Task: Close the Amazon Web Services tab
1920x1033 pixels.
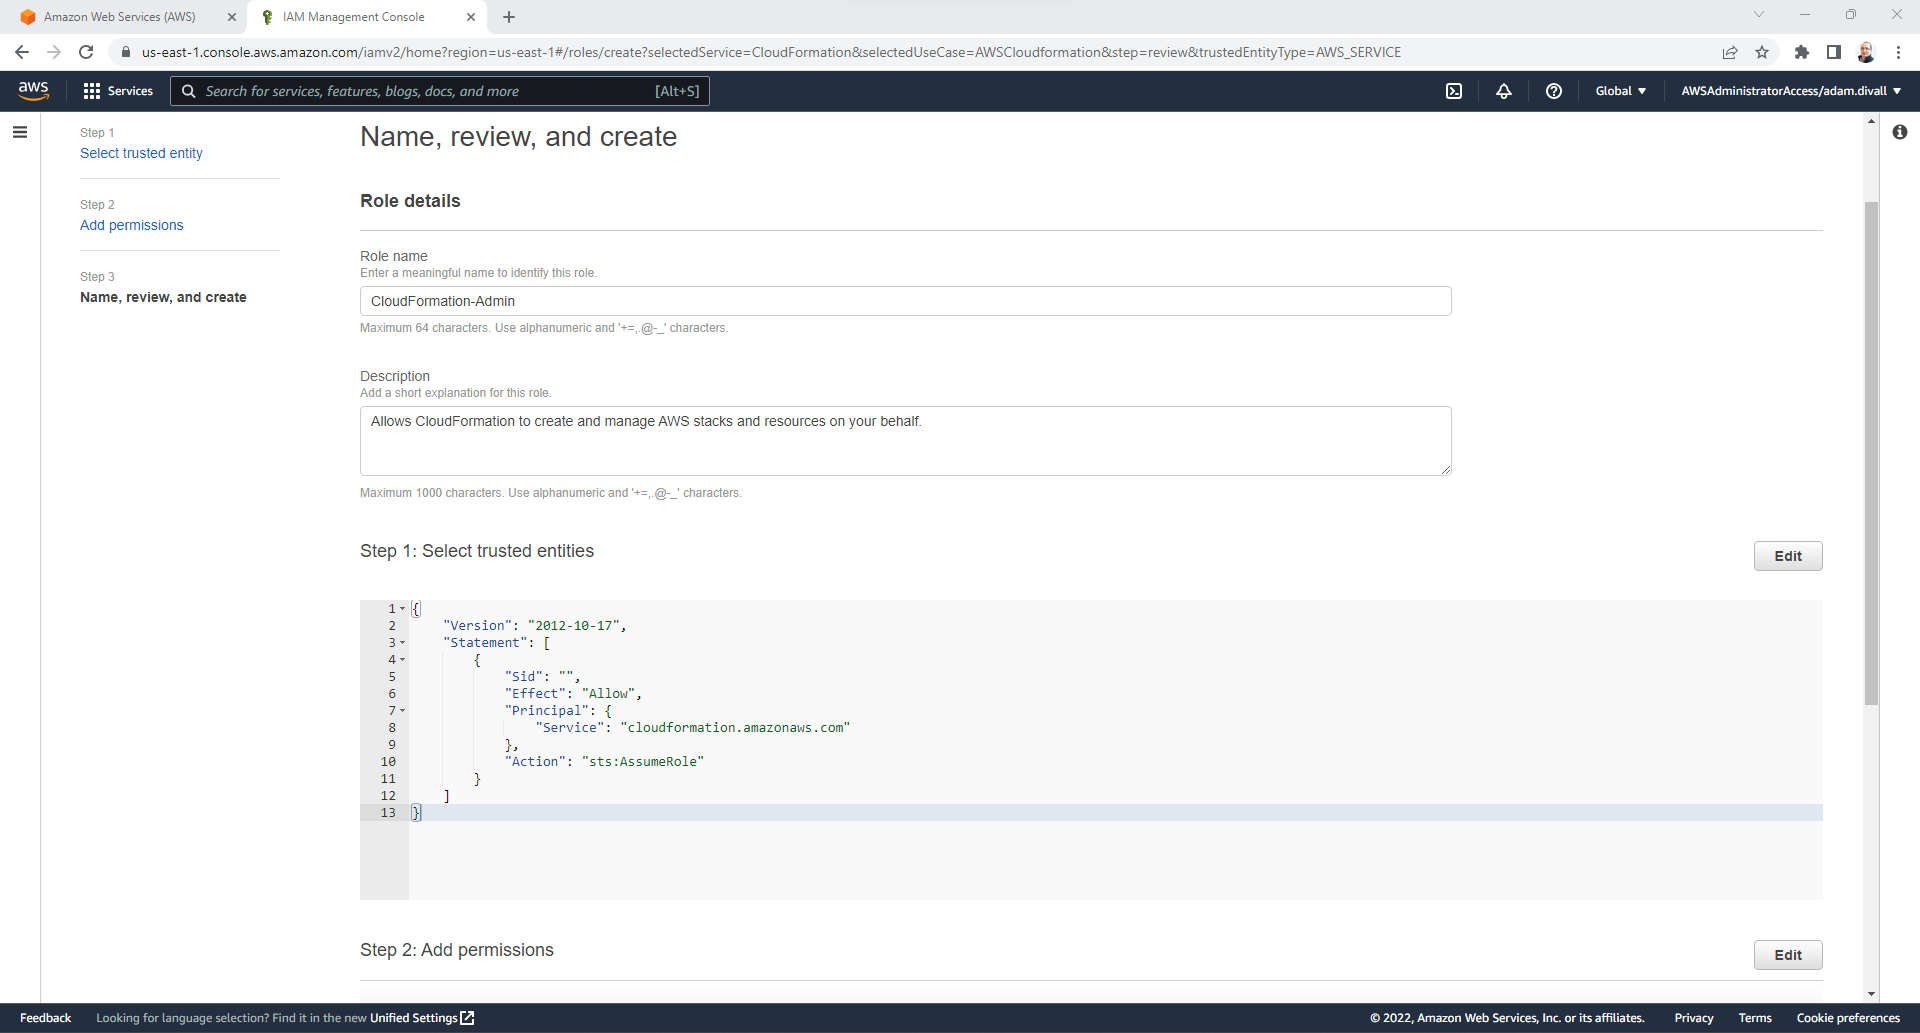Action: pyautogui.click(x=232, y=17)
